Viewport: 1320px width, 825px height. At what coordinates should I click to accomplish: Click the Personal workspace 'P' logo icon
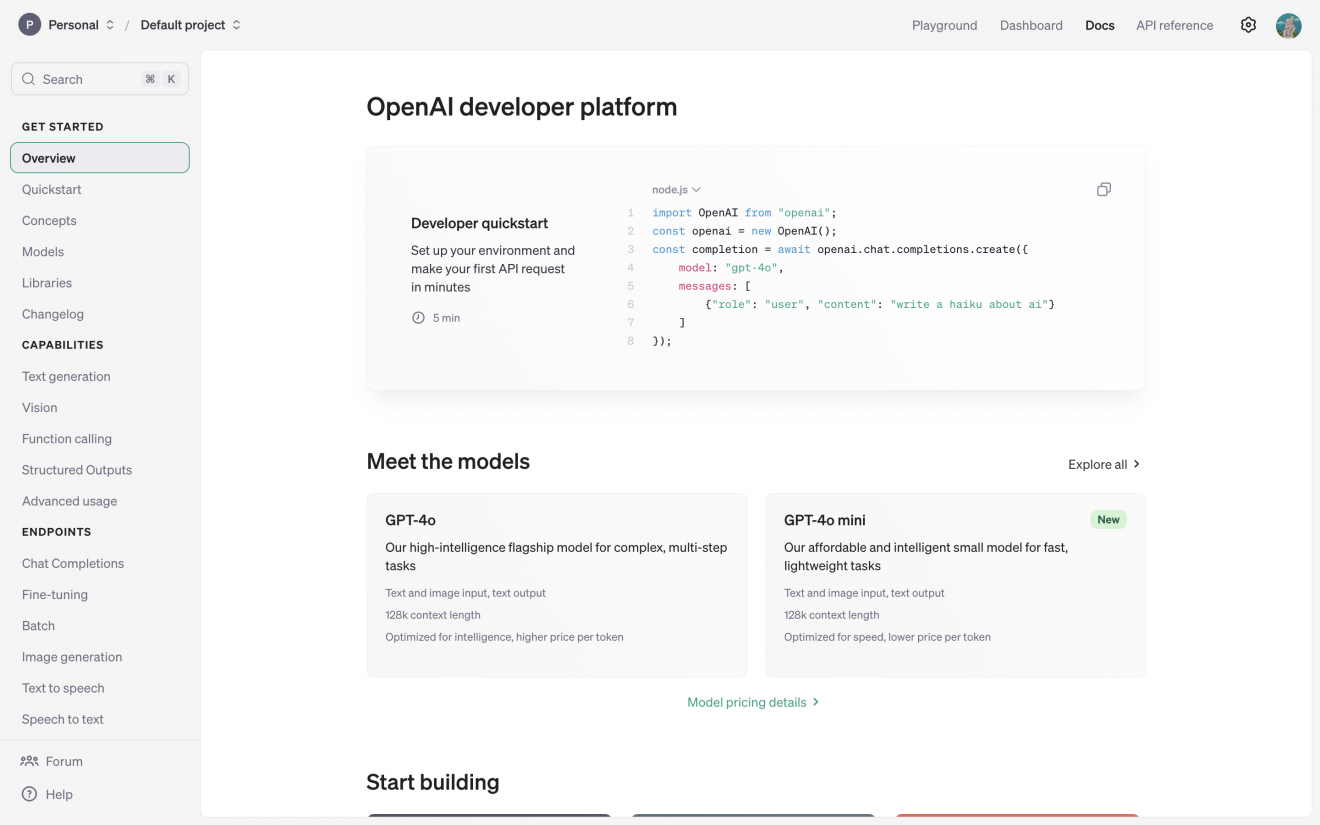click(x=29, y=23)
